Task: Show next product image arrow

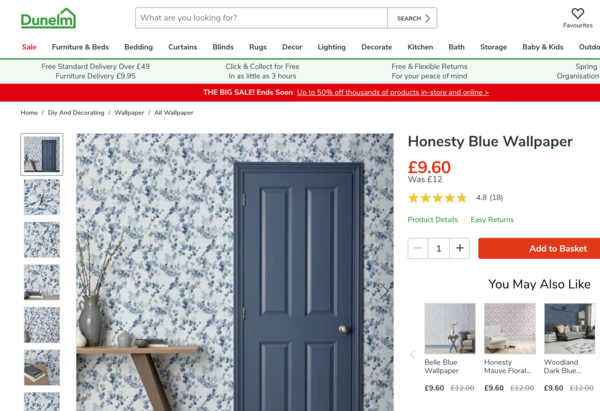Action: [383, 291]
